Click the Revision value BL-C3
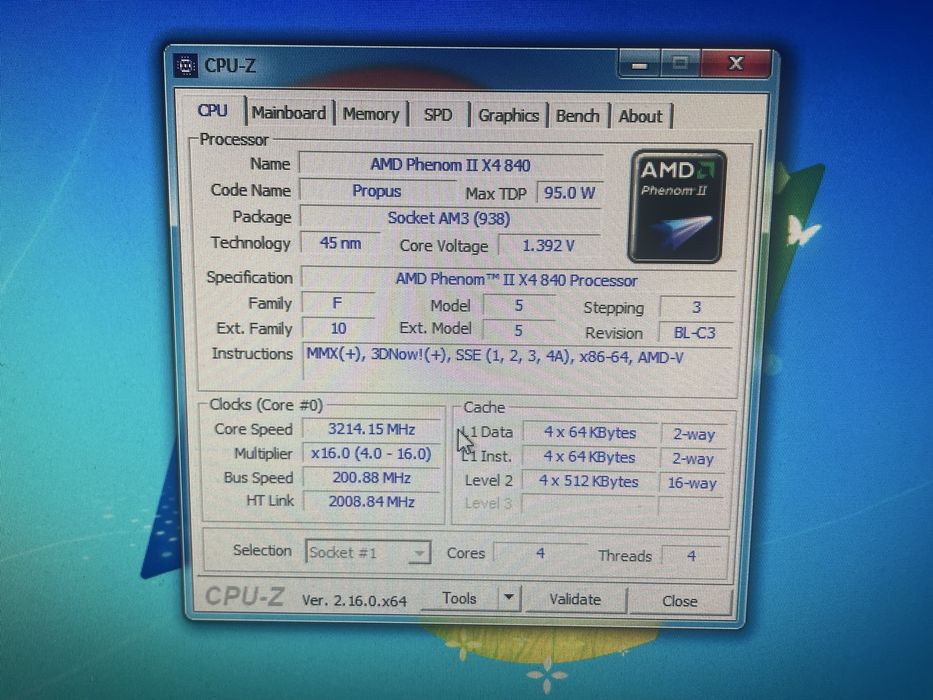933x700 pixels. tap(695, 333)
